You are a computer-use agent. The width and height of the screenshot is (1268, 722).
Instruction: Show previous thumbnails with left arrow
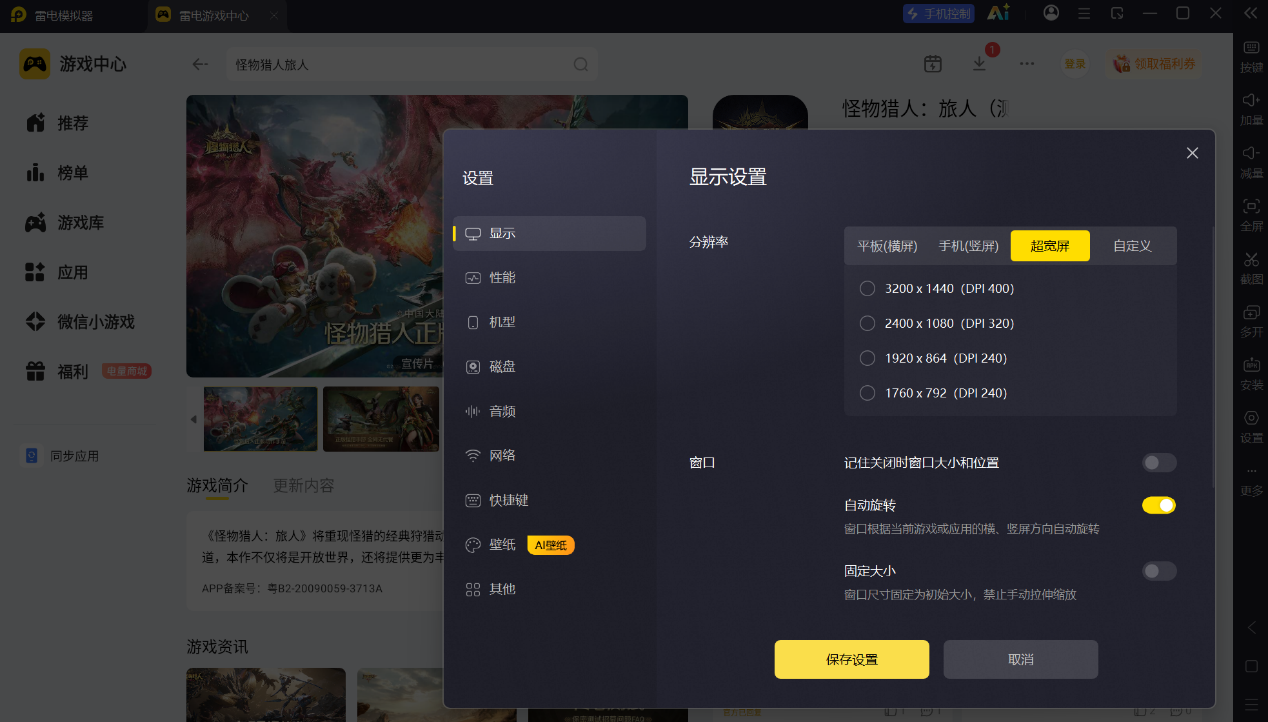(193, 419)
